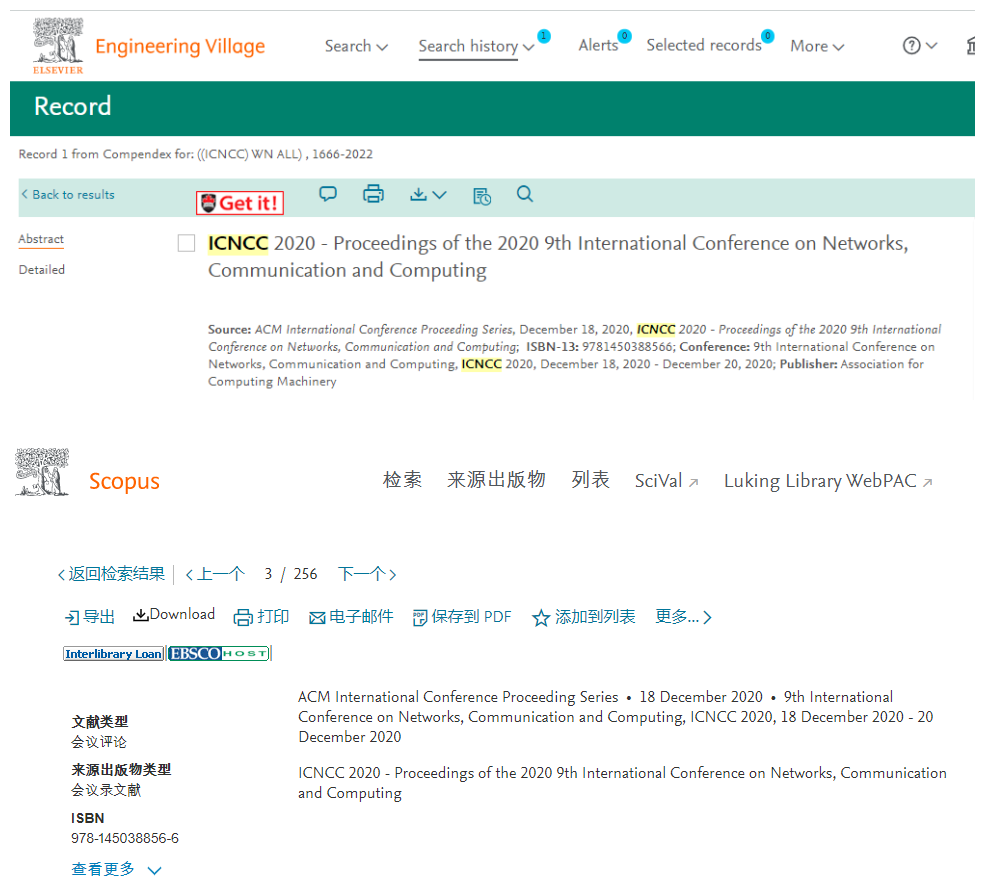Image resolution: width=985 pixels, height=892 pixels.
Task: Click the Scopus tree logo
Action: click(x=42, y=472)
